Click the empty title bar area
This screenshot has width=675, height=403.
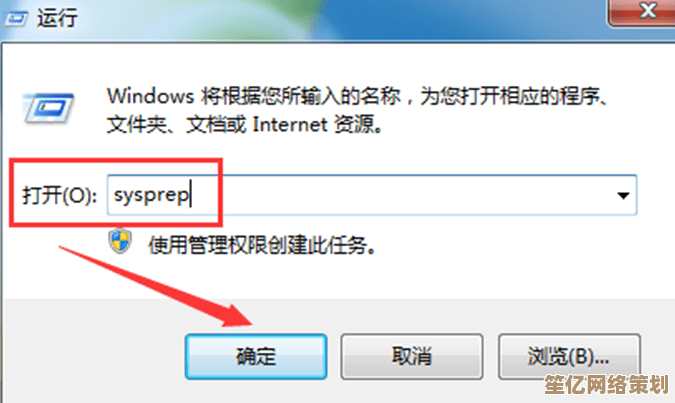coord(344,19)
